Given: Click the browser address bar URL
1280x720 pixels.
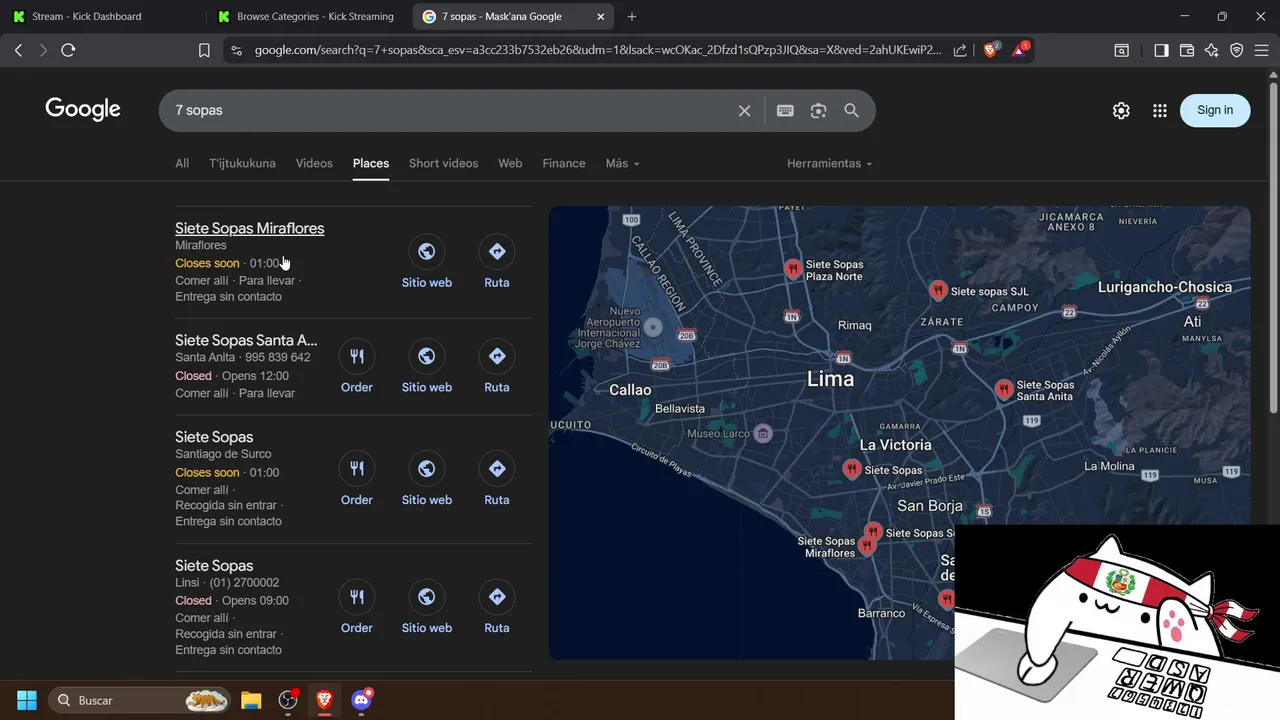Looking at the screenshot, I should coord(597,50).
